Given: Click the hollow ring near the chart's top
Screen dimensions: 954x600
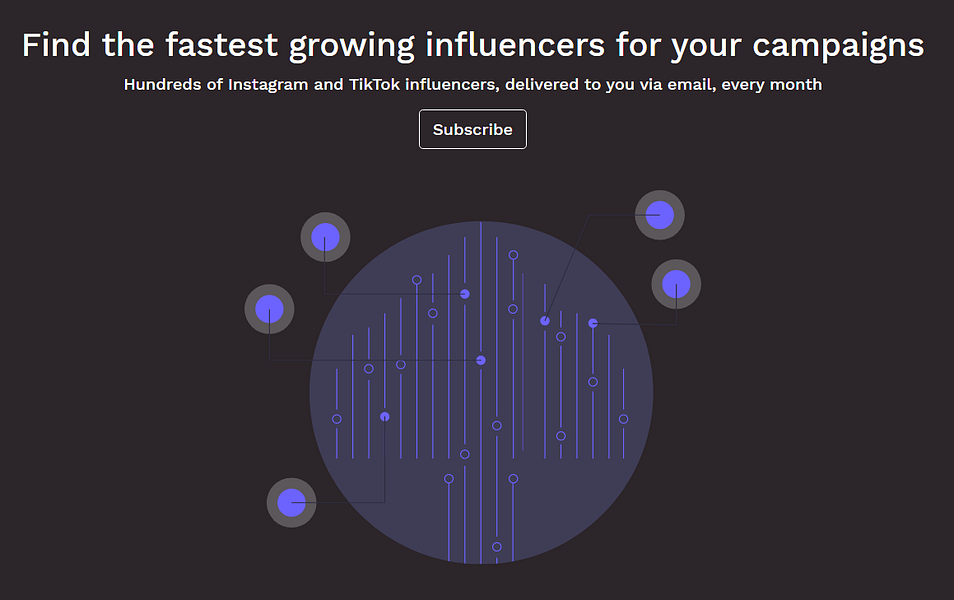Looking at the screenshot, I should point(513,253).
